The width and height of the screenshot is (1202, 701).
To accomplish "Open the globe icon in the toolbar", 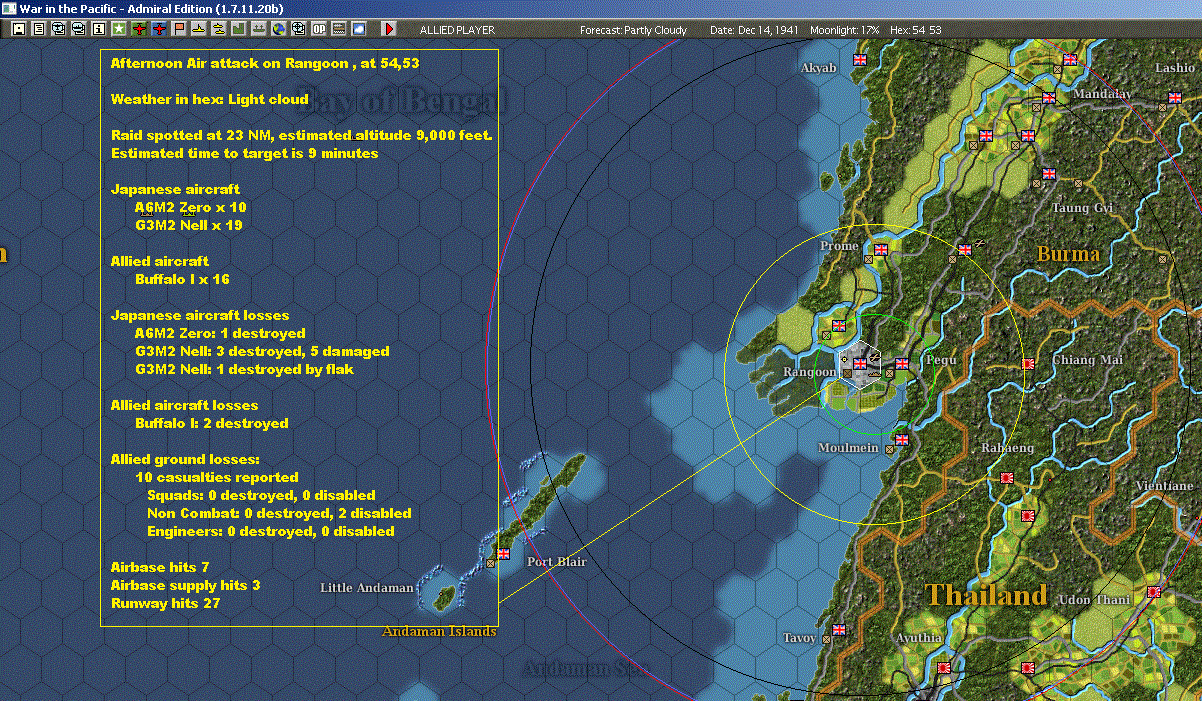I will [x=278, y=29].
